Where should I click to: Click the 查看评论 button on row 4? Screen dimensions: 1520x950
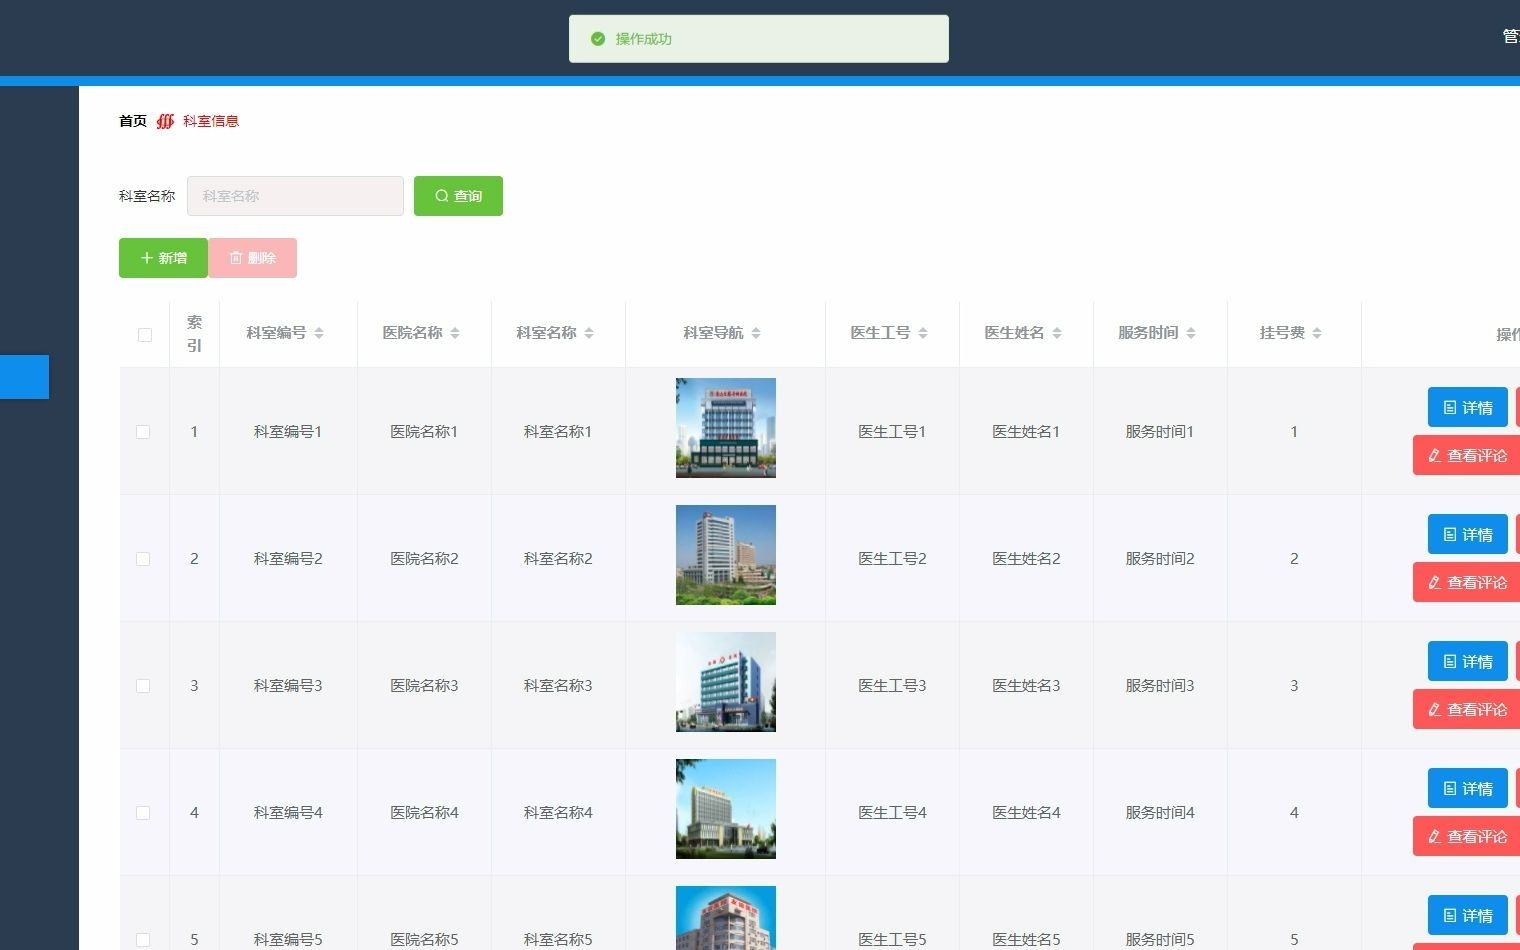click(1466, 836)
